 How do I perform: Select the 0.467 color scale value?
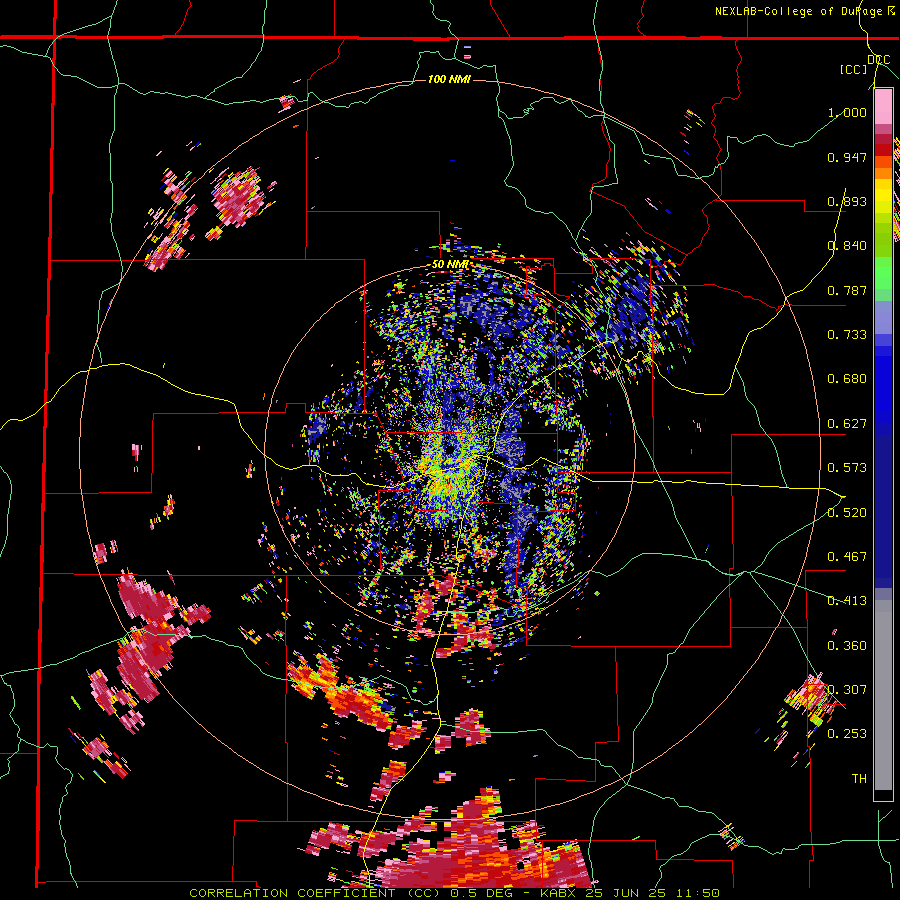(x=847, y=557)
